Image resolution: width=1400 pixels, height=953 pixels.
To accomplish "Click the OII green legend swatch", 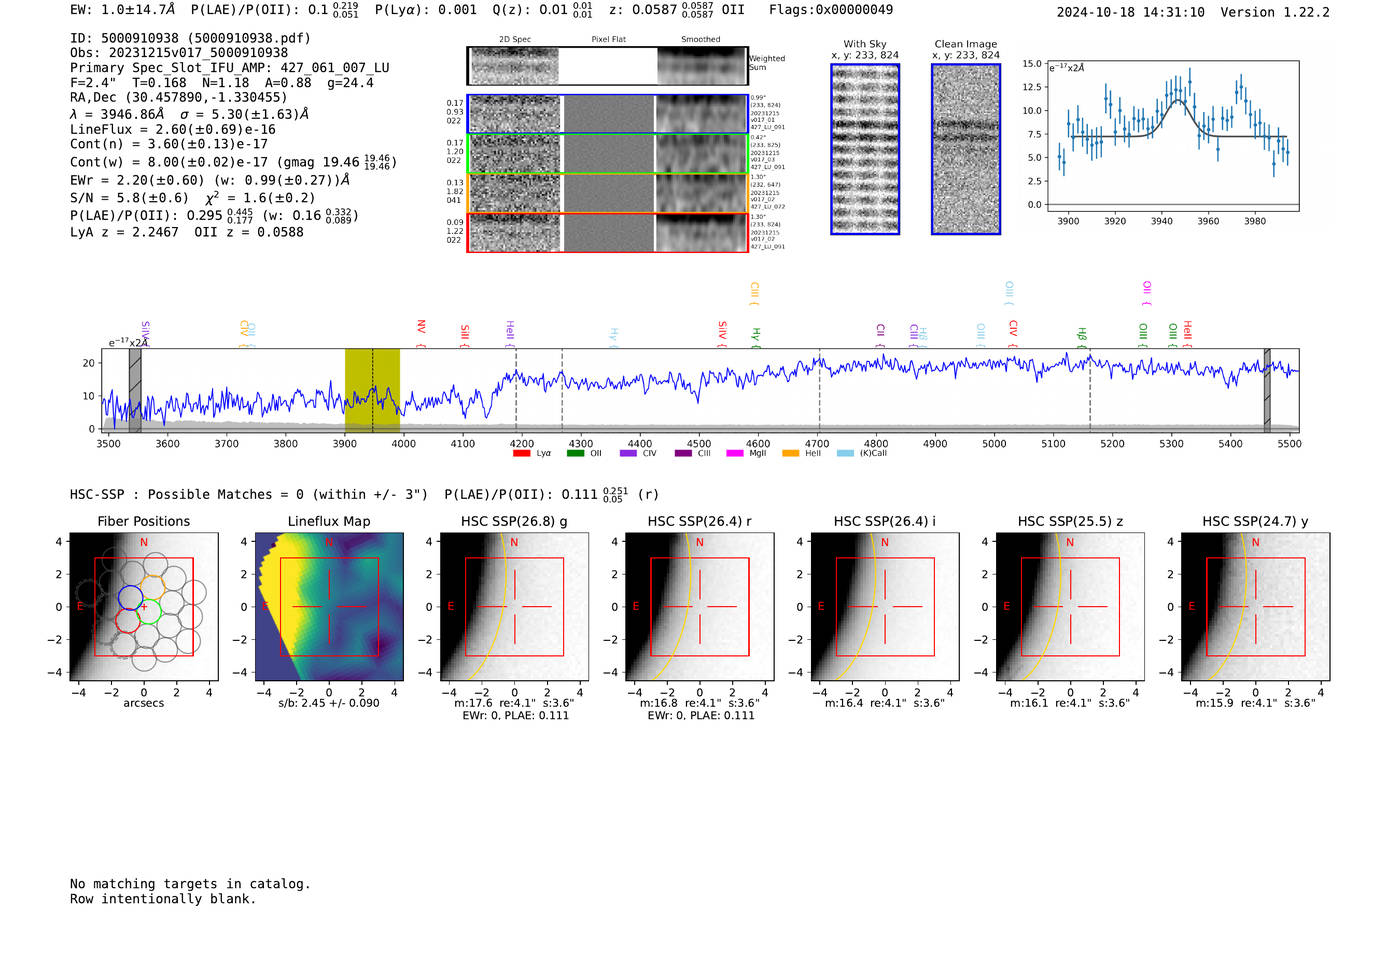I will coord(575,453).
